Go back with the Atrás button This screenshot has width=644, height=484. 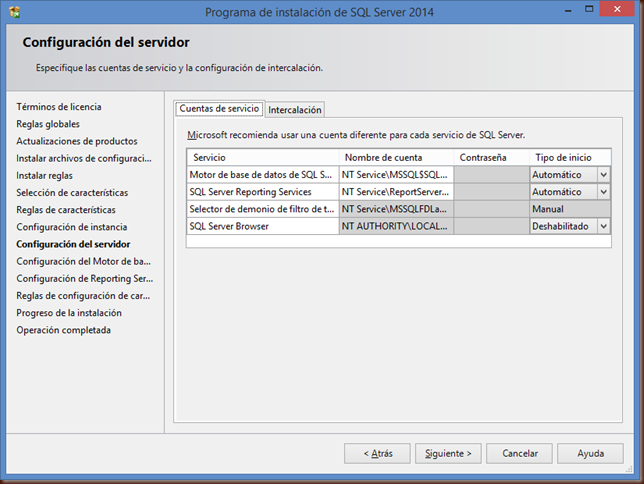pyautogui.click(x=377, y=453)
